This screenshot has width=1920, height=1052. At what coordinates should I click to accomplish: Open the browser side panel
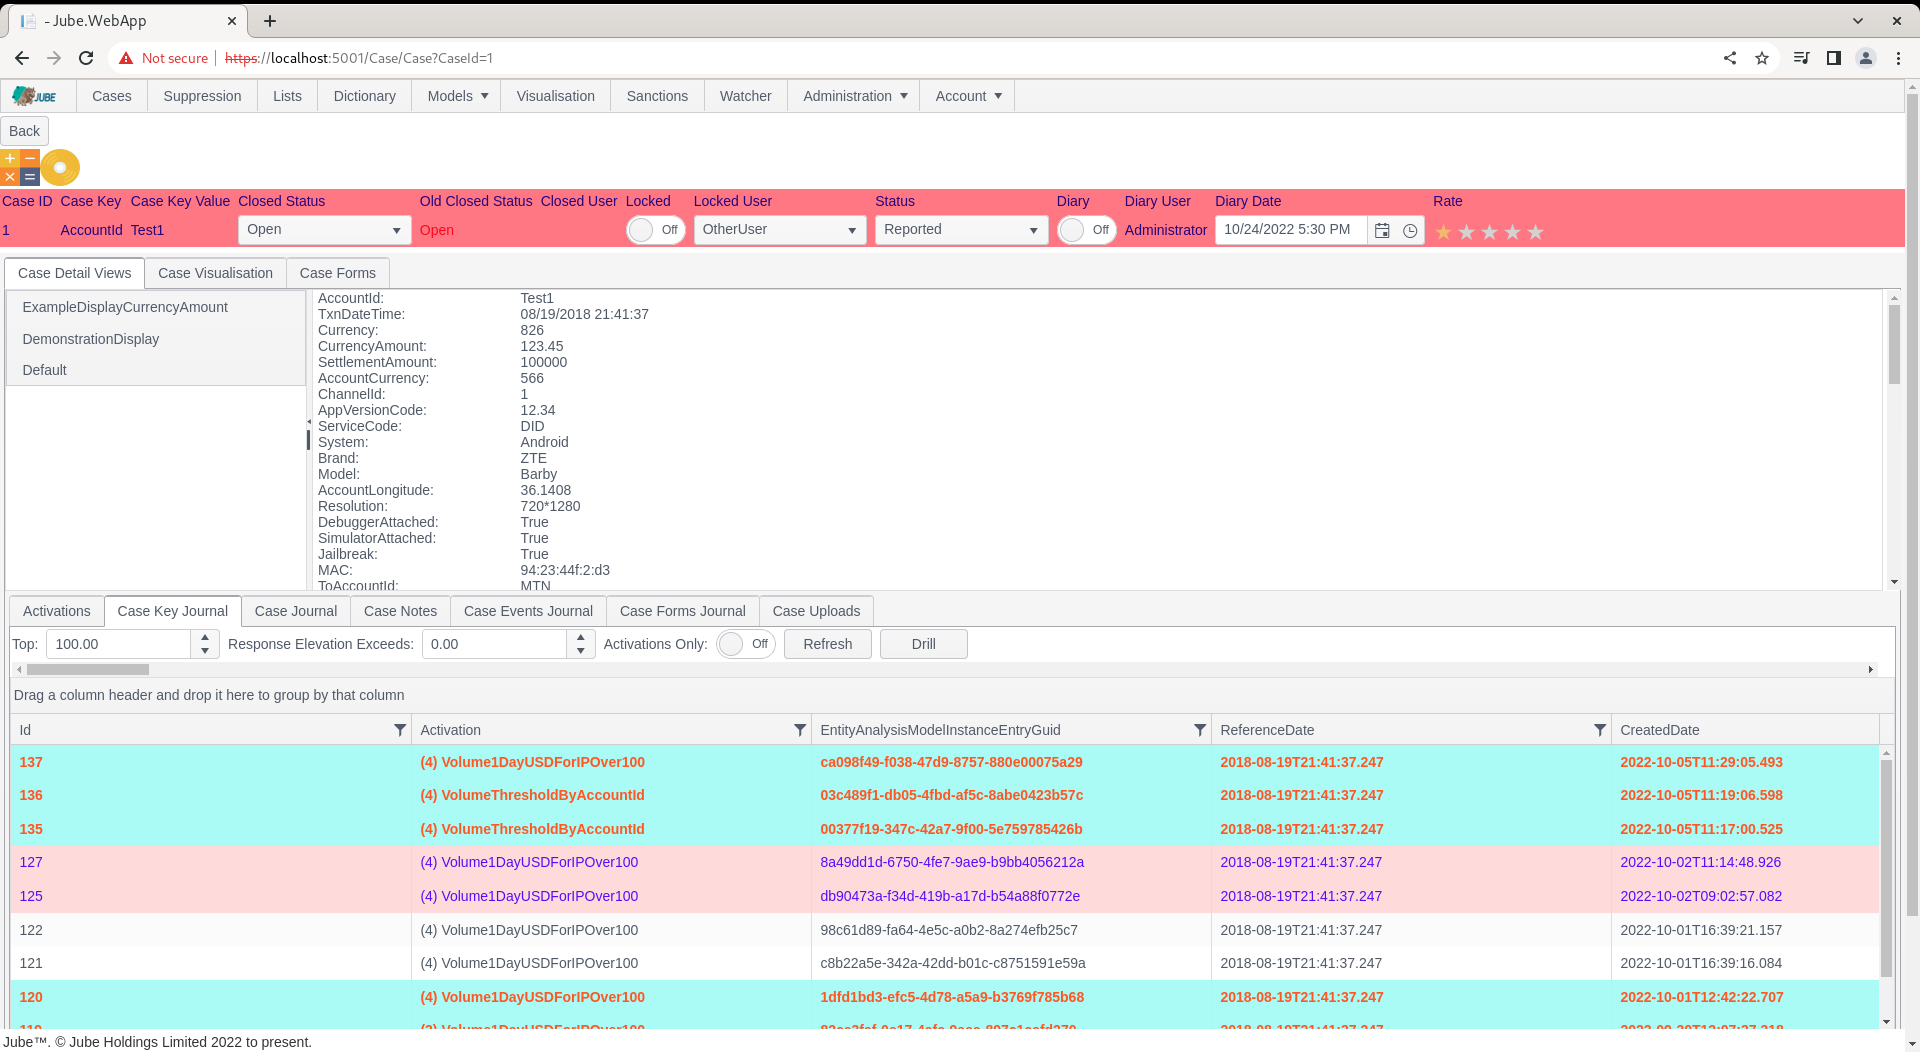point(1834,58)
